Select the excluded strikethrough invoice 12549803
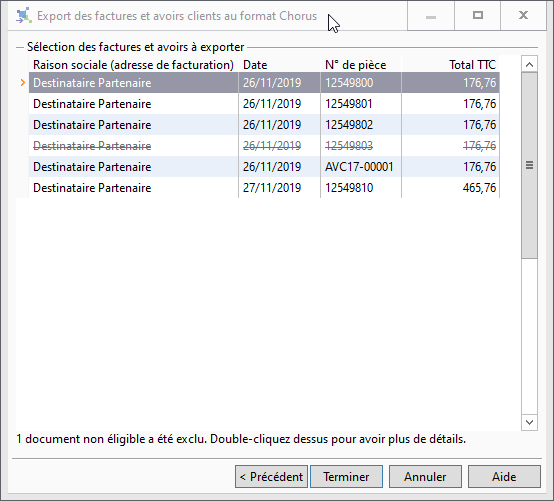 tap(264, 146)
